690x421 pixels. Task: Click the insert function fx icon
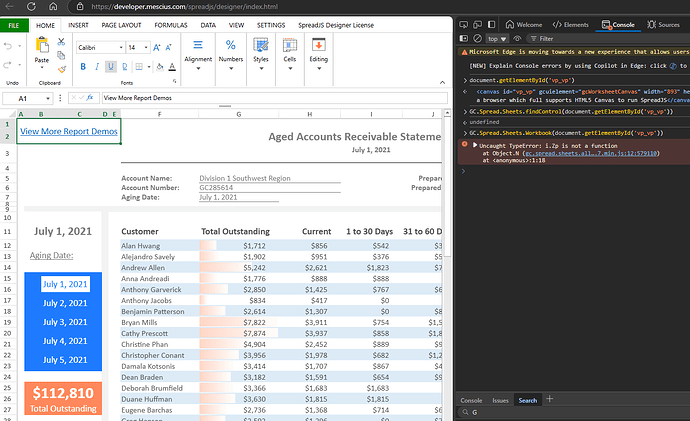click(90, 98)
